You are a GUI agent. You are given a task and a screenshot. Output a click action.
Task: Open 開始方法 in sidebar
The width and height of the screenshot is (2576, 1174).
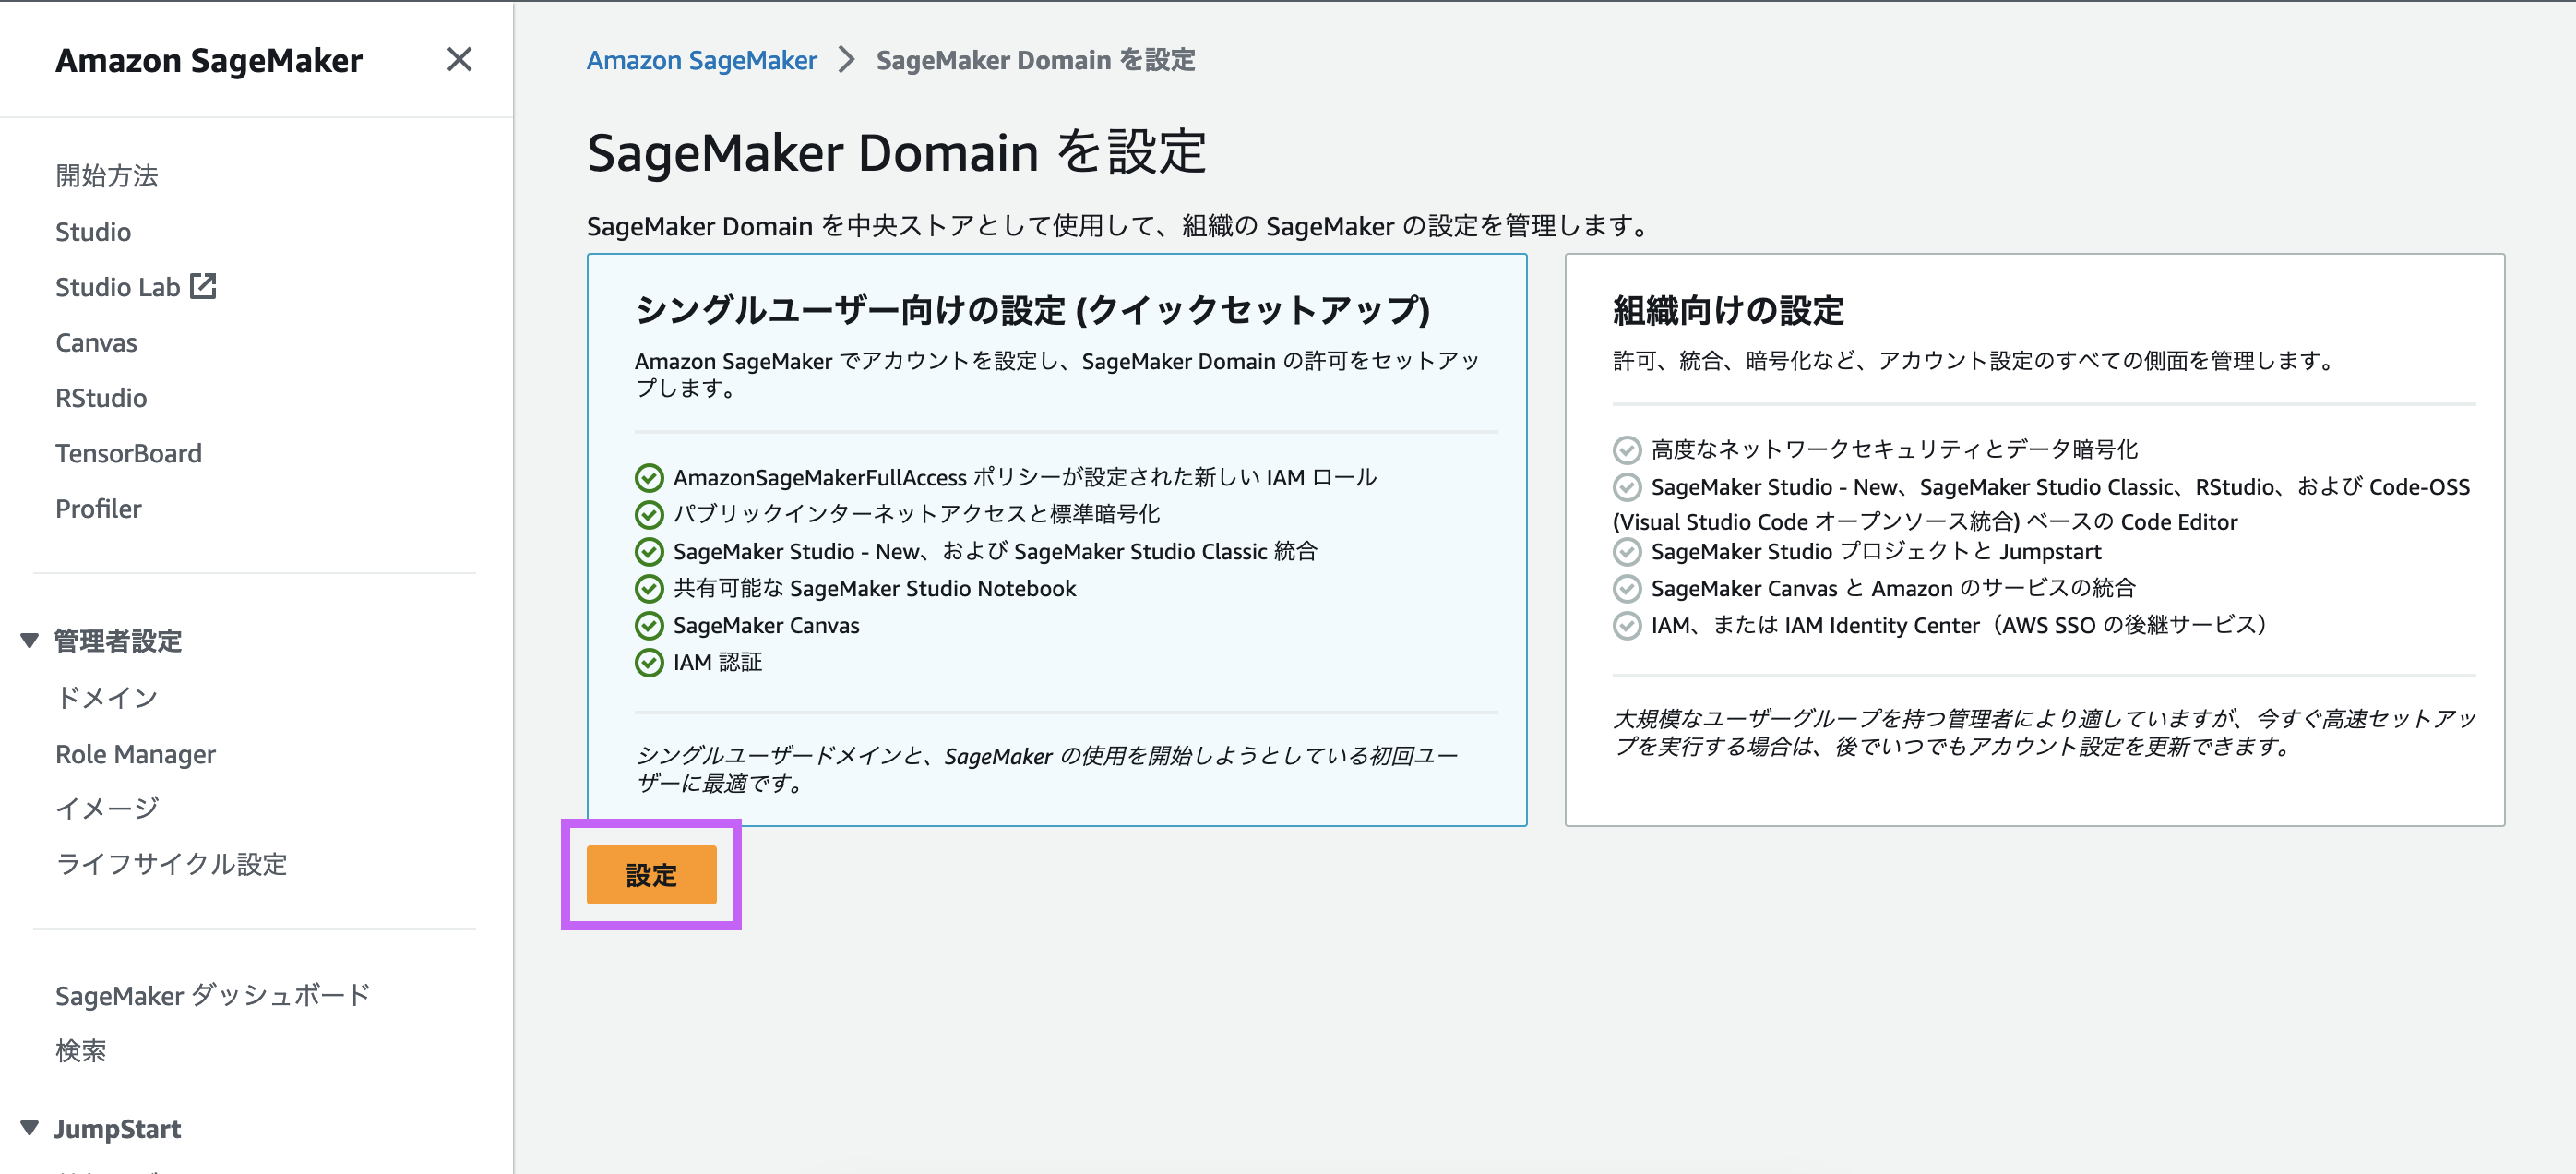coord(107,176)
